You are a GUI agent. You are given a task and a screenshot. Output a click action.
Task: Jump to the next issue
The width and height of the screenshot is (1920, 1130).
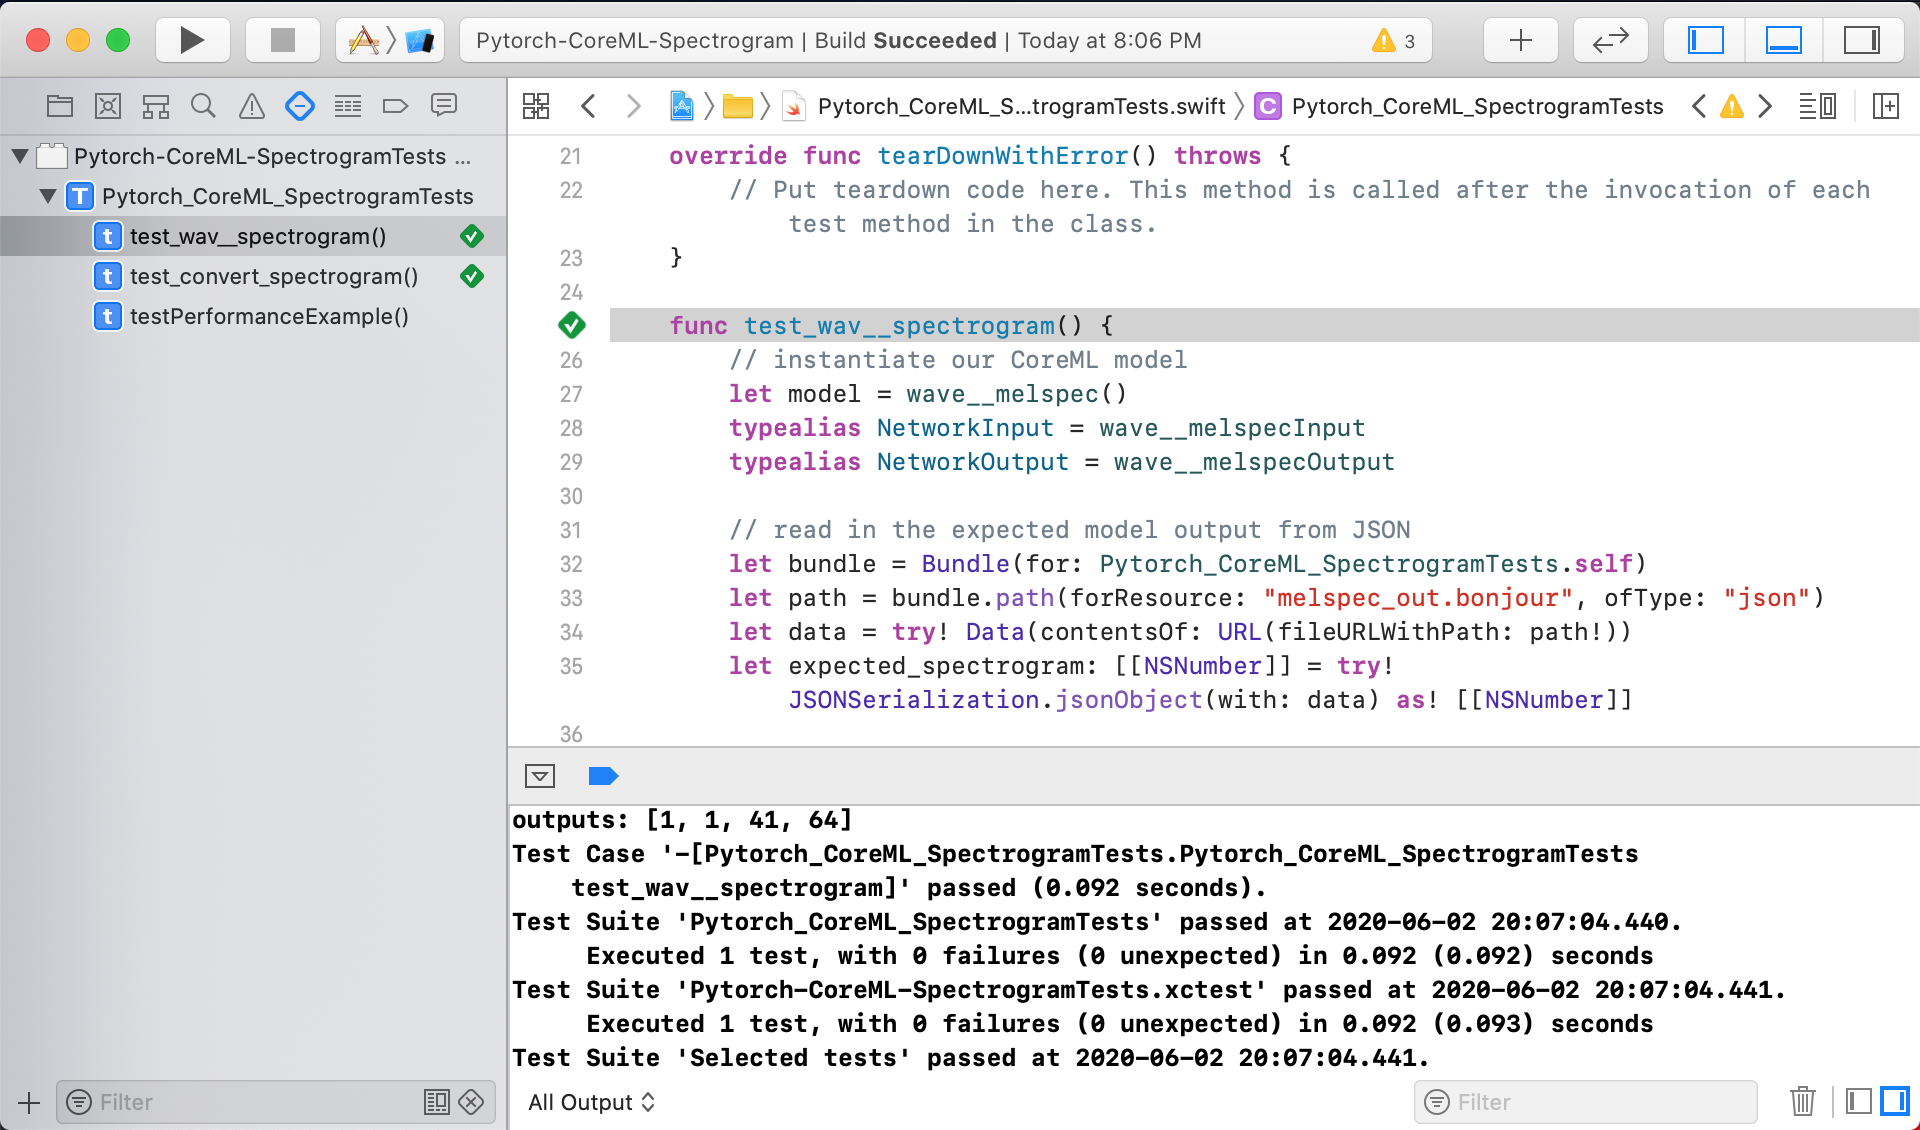(1765, 106)
